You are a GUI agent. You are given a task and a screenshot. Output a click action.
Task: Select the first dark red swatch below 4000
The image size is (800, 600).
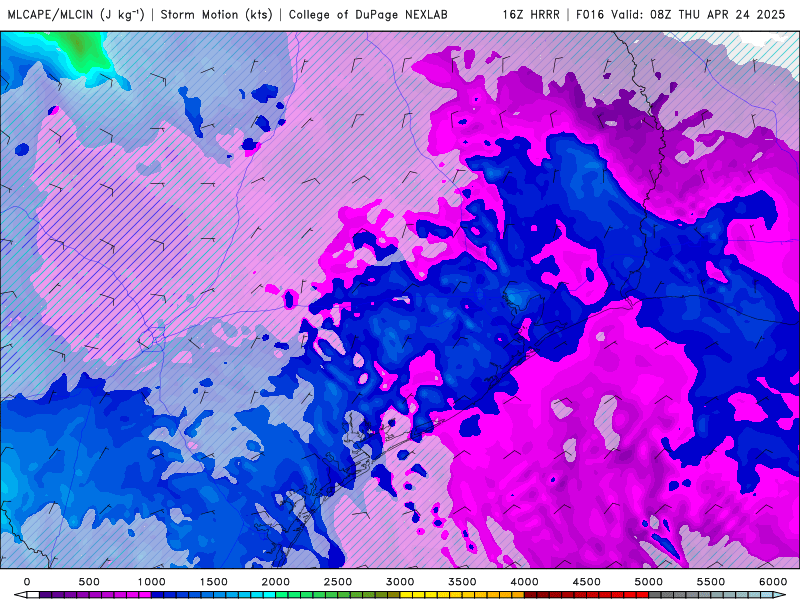tap(531, 595)
